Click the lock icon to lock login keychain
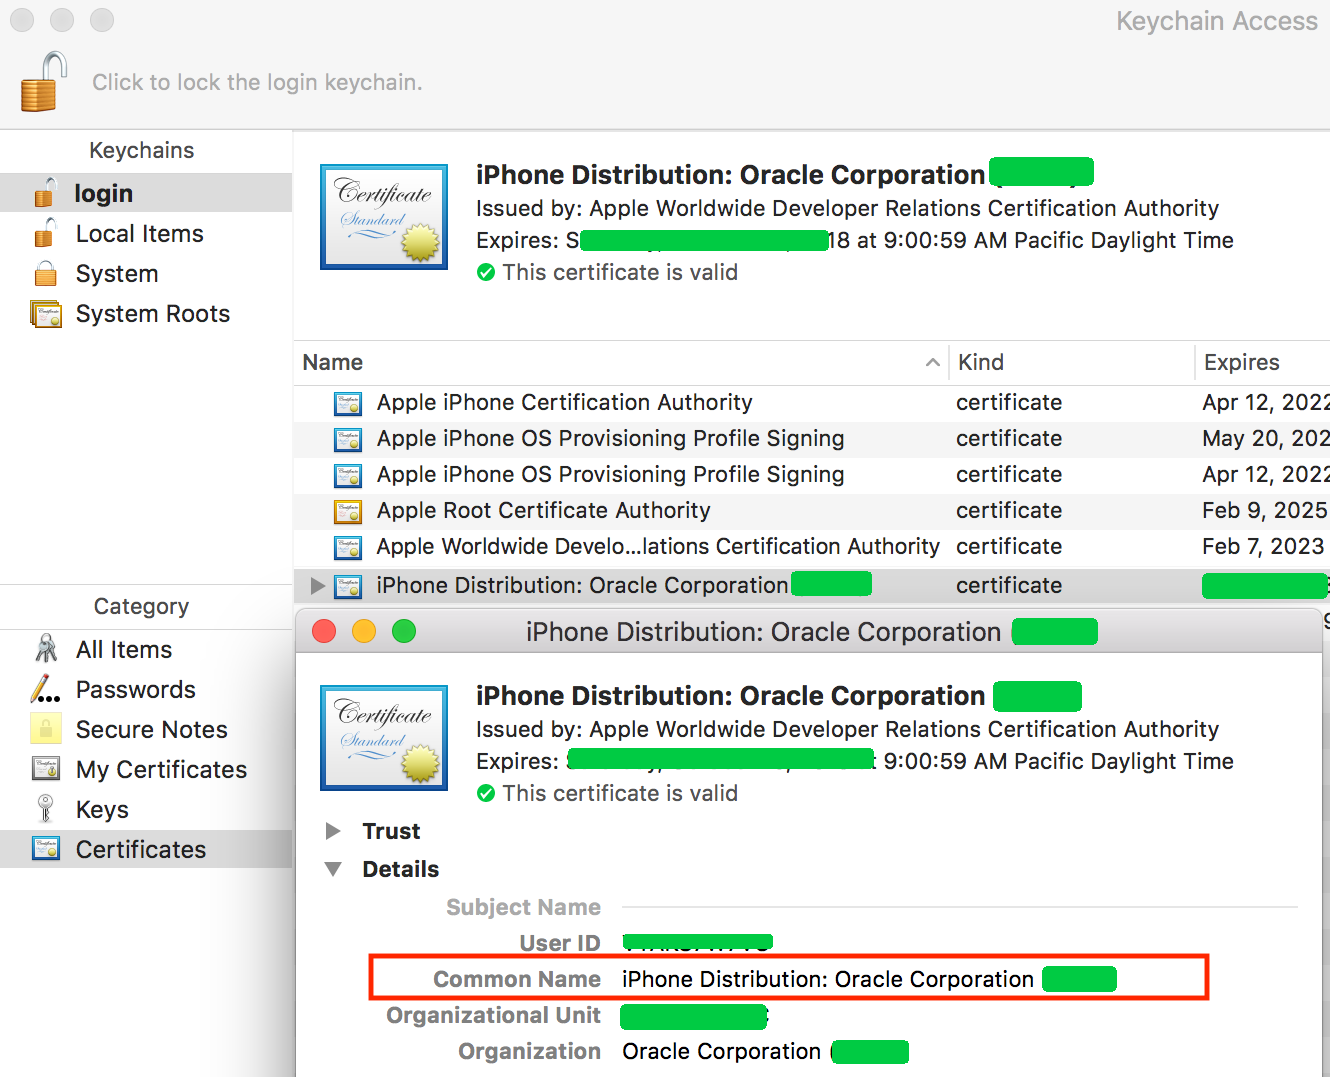The height and width of the screenshot is (1077, 1330). pyautogui.click(x=44, y=82)
